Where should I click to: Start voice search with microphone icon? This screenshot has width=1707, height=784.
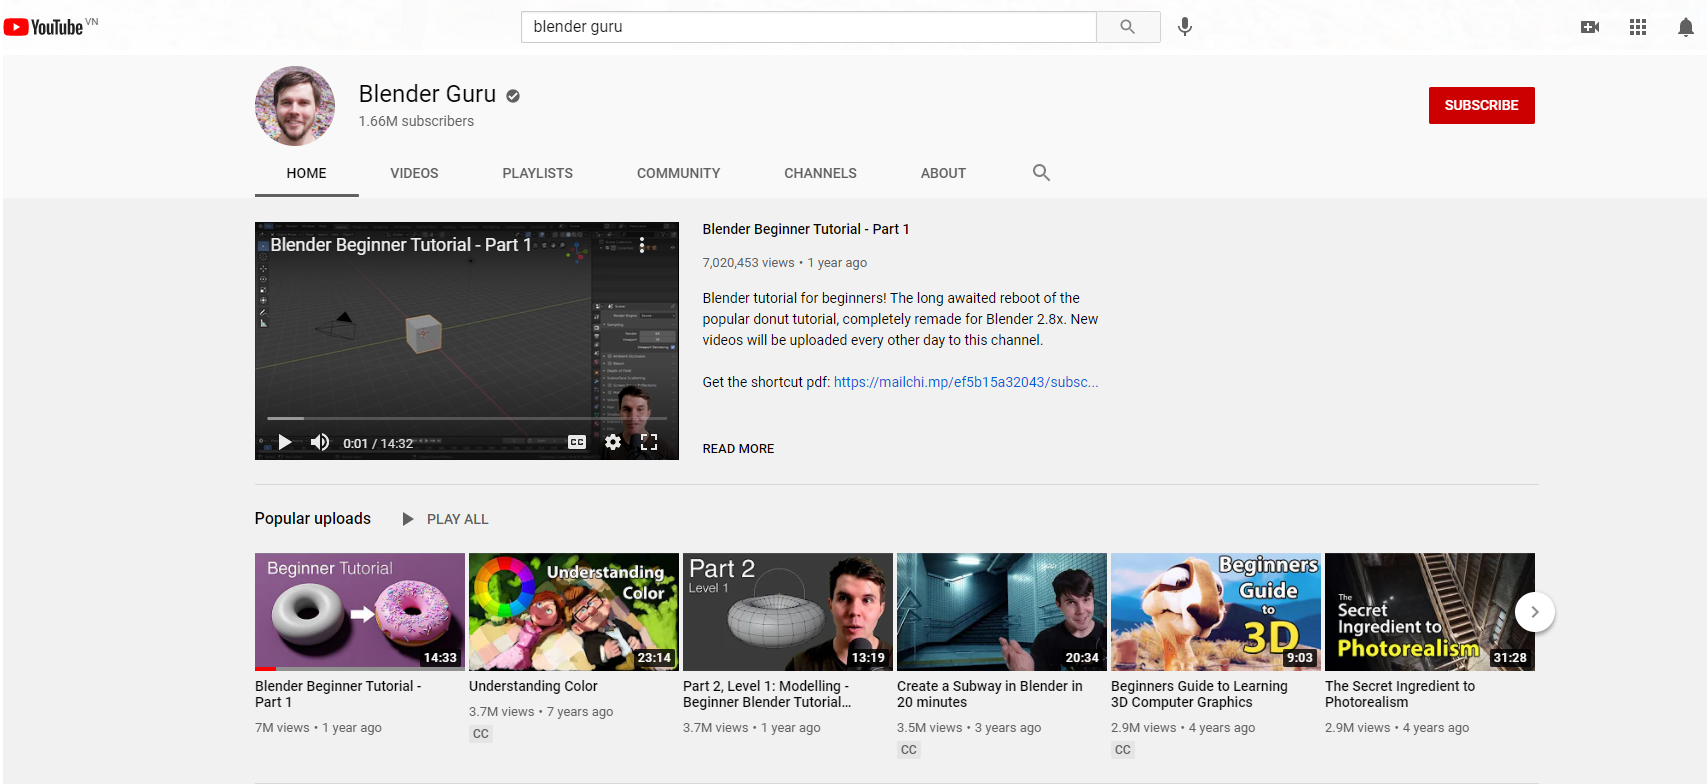click(x=1185, y=27)
